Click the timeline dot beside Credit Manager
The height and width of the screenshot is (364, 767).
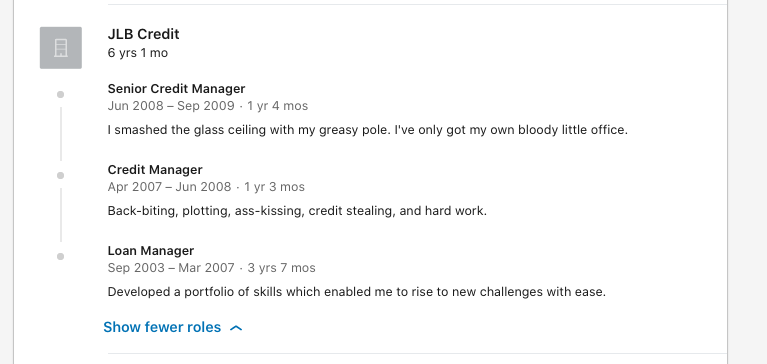(61, 176)
